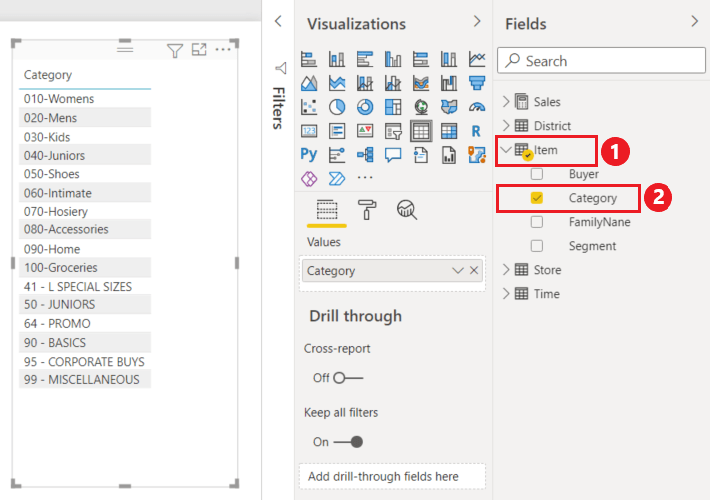The width and height of the screenshot is (710, 500).
Task: Collapse the Item table in Fields
Action: 506,150
